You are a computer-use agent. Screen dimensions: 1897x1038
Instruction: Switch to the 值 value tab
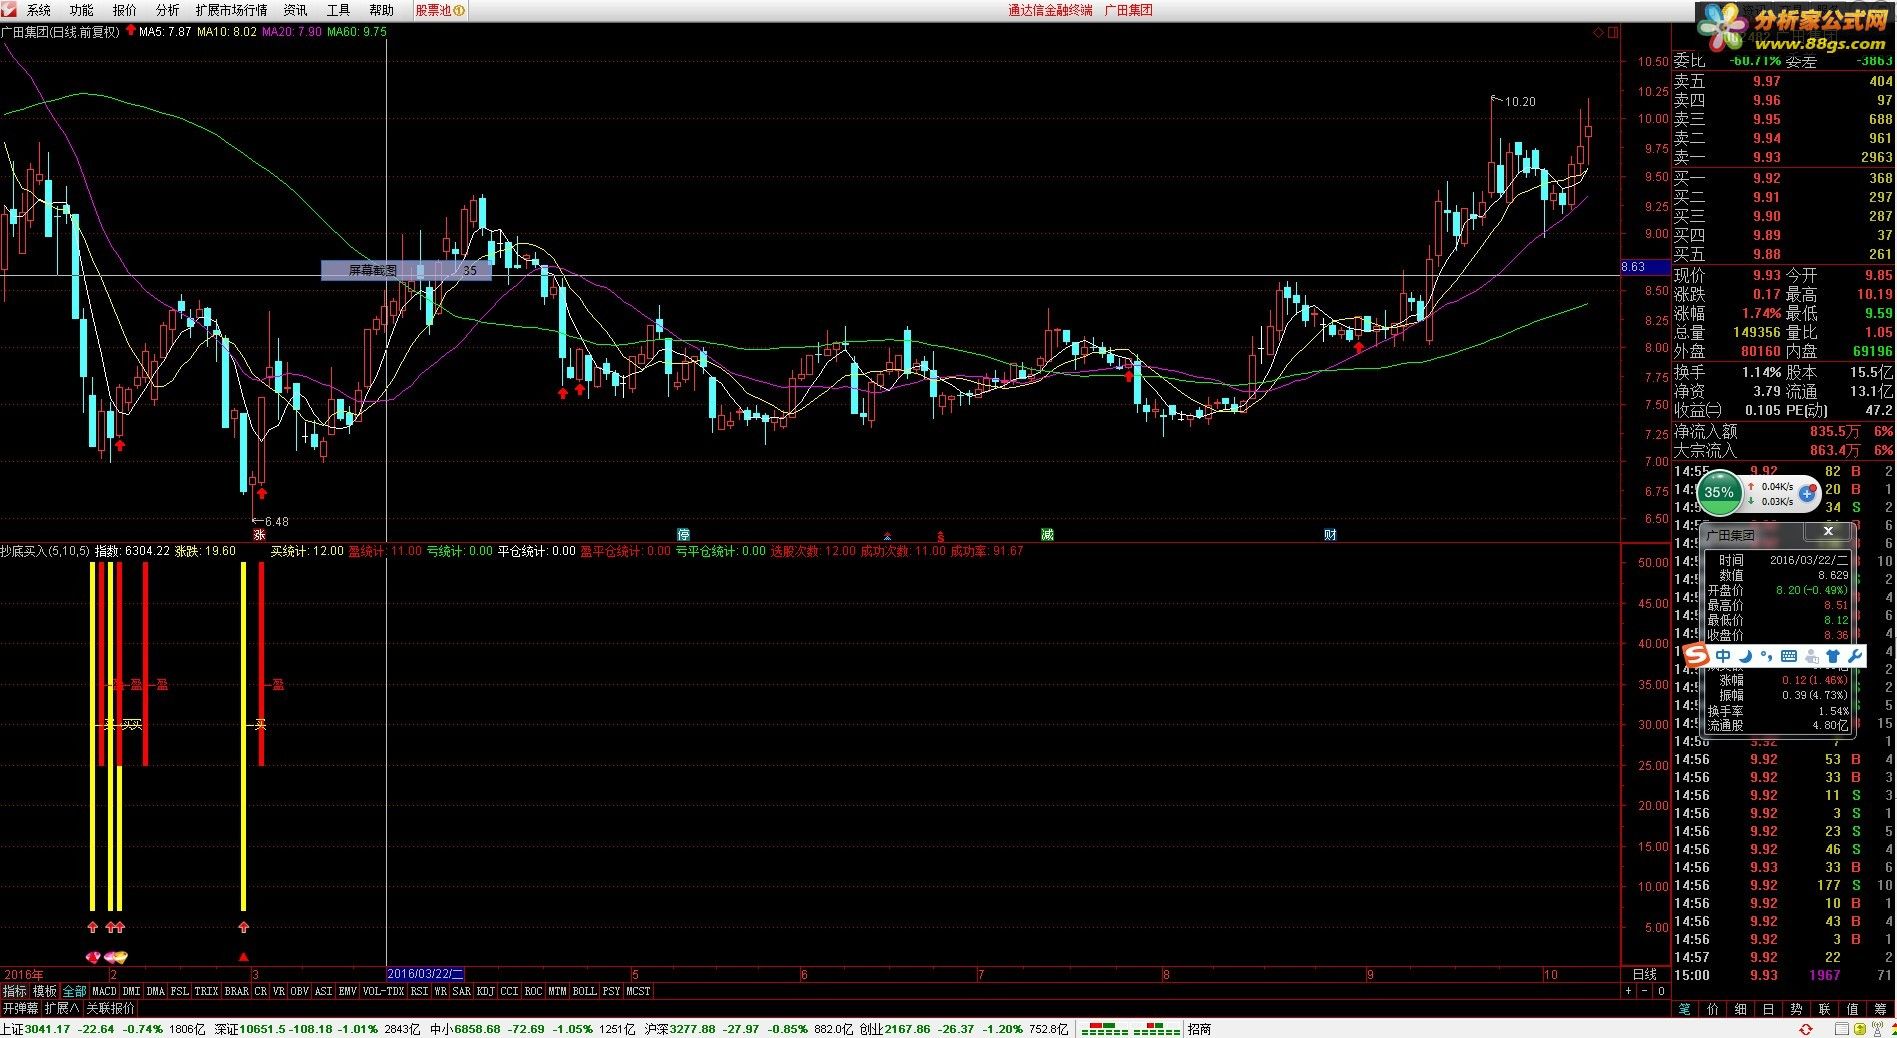1853,1009
